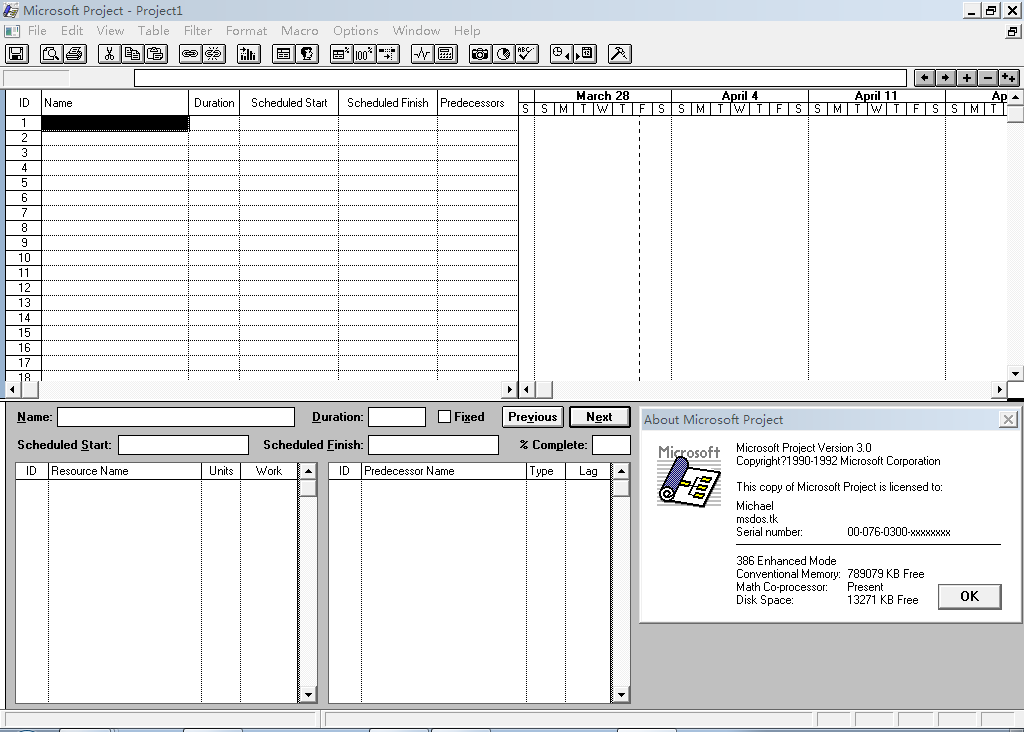The width and height of the screenshot is (1024, 732).
Task: Select the camera toolbar icon
Action: (x=478, y=53)
